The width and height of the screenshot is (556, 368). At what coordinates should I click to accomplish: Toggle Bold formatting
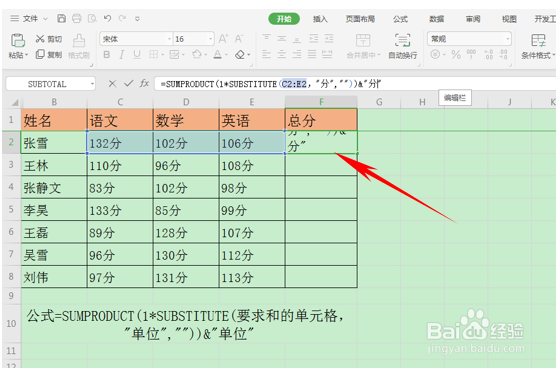(x=106, y=55)
